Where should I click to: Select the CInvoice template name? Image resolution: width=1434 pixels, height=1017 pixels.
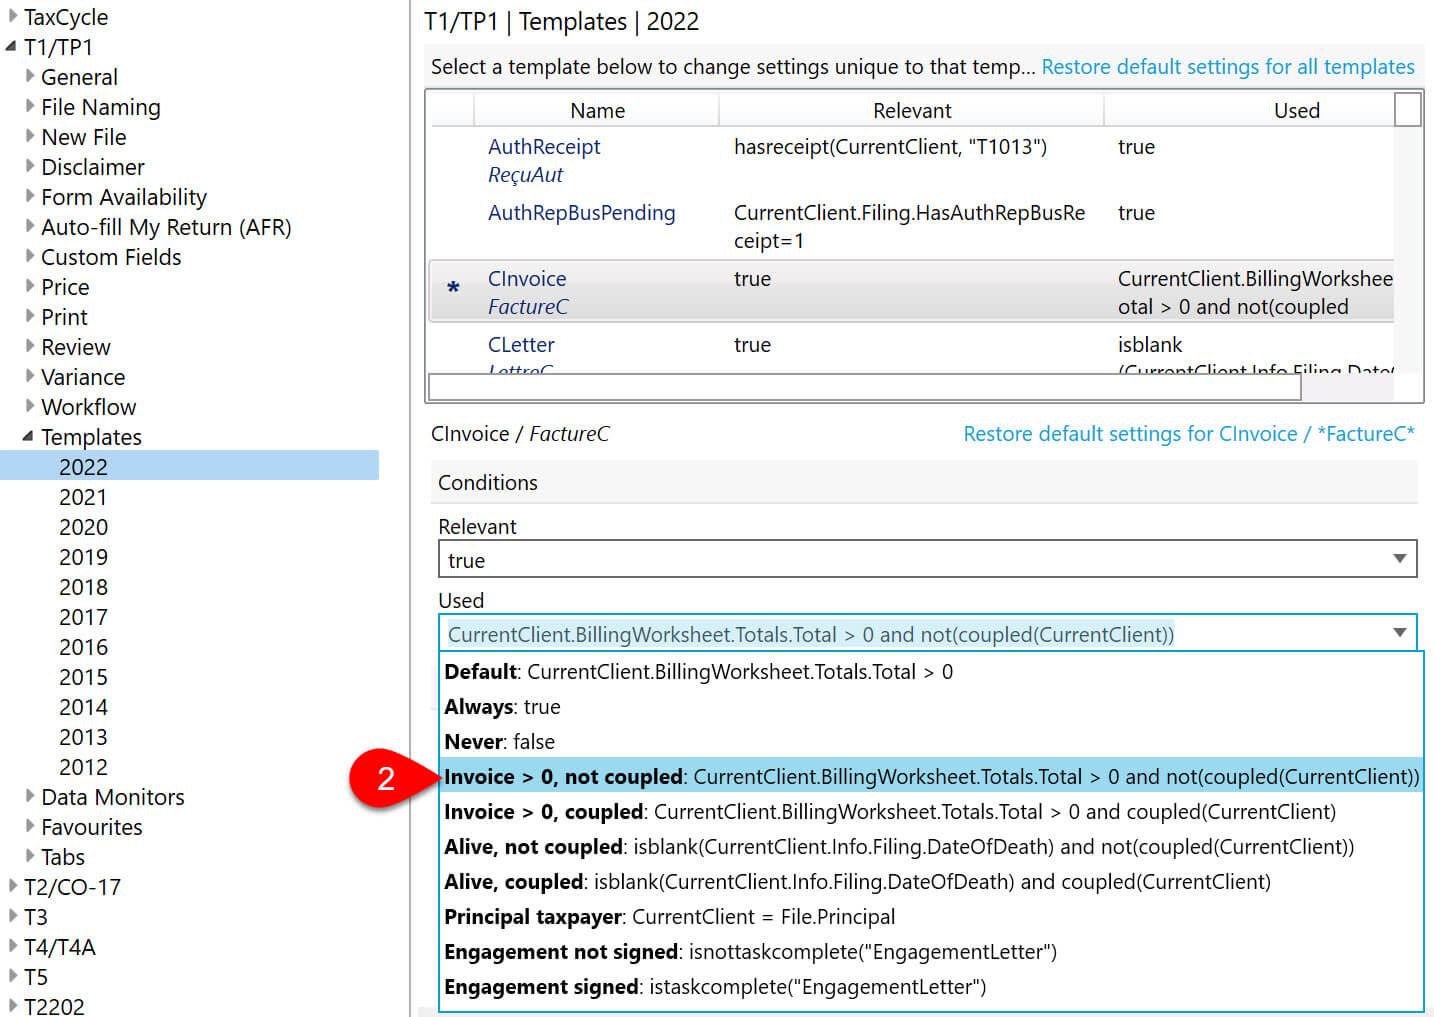tap(527, 279)
